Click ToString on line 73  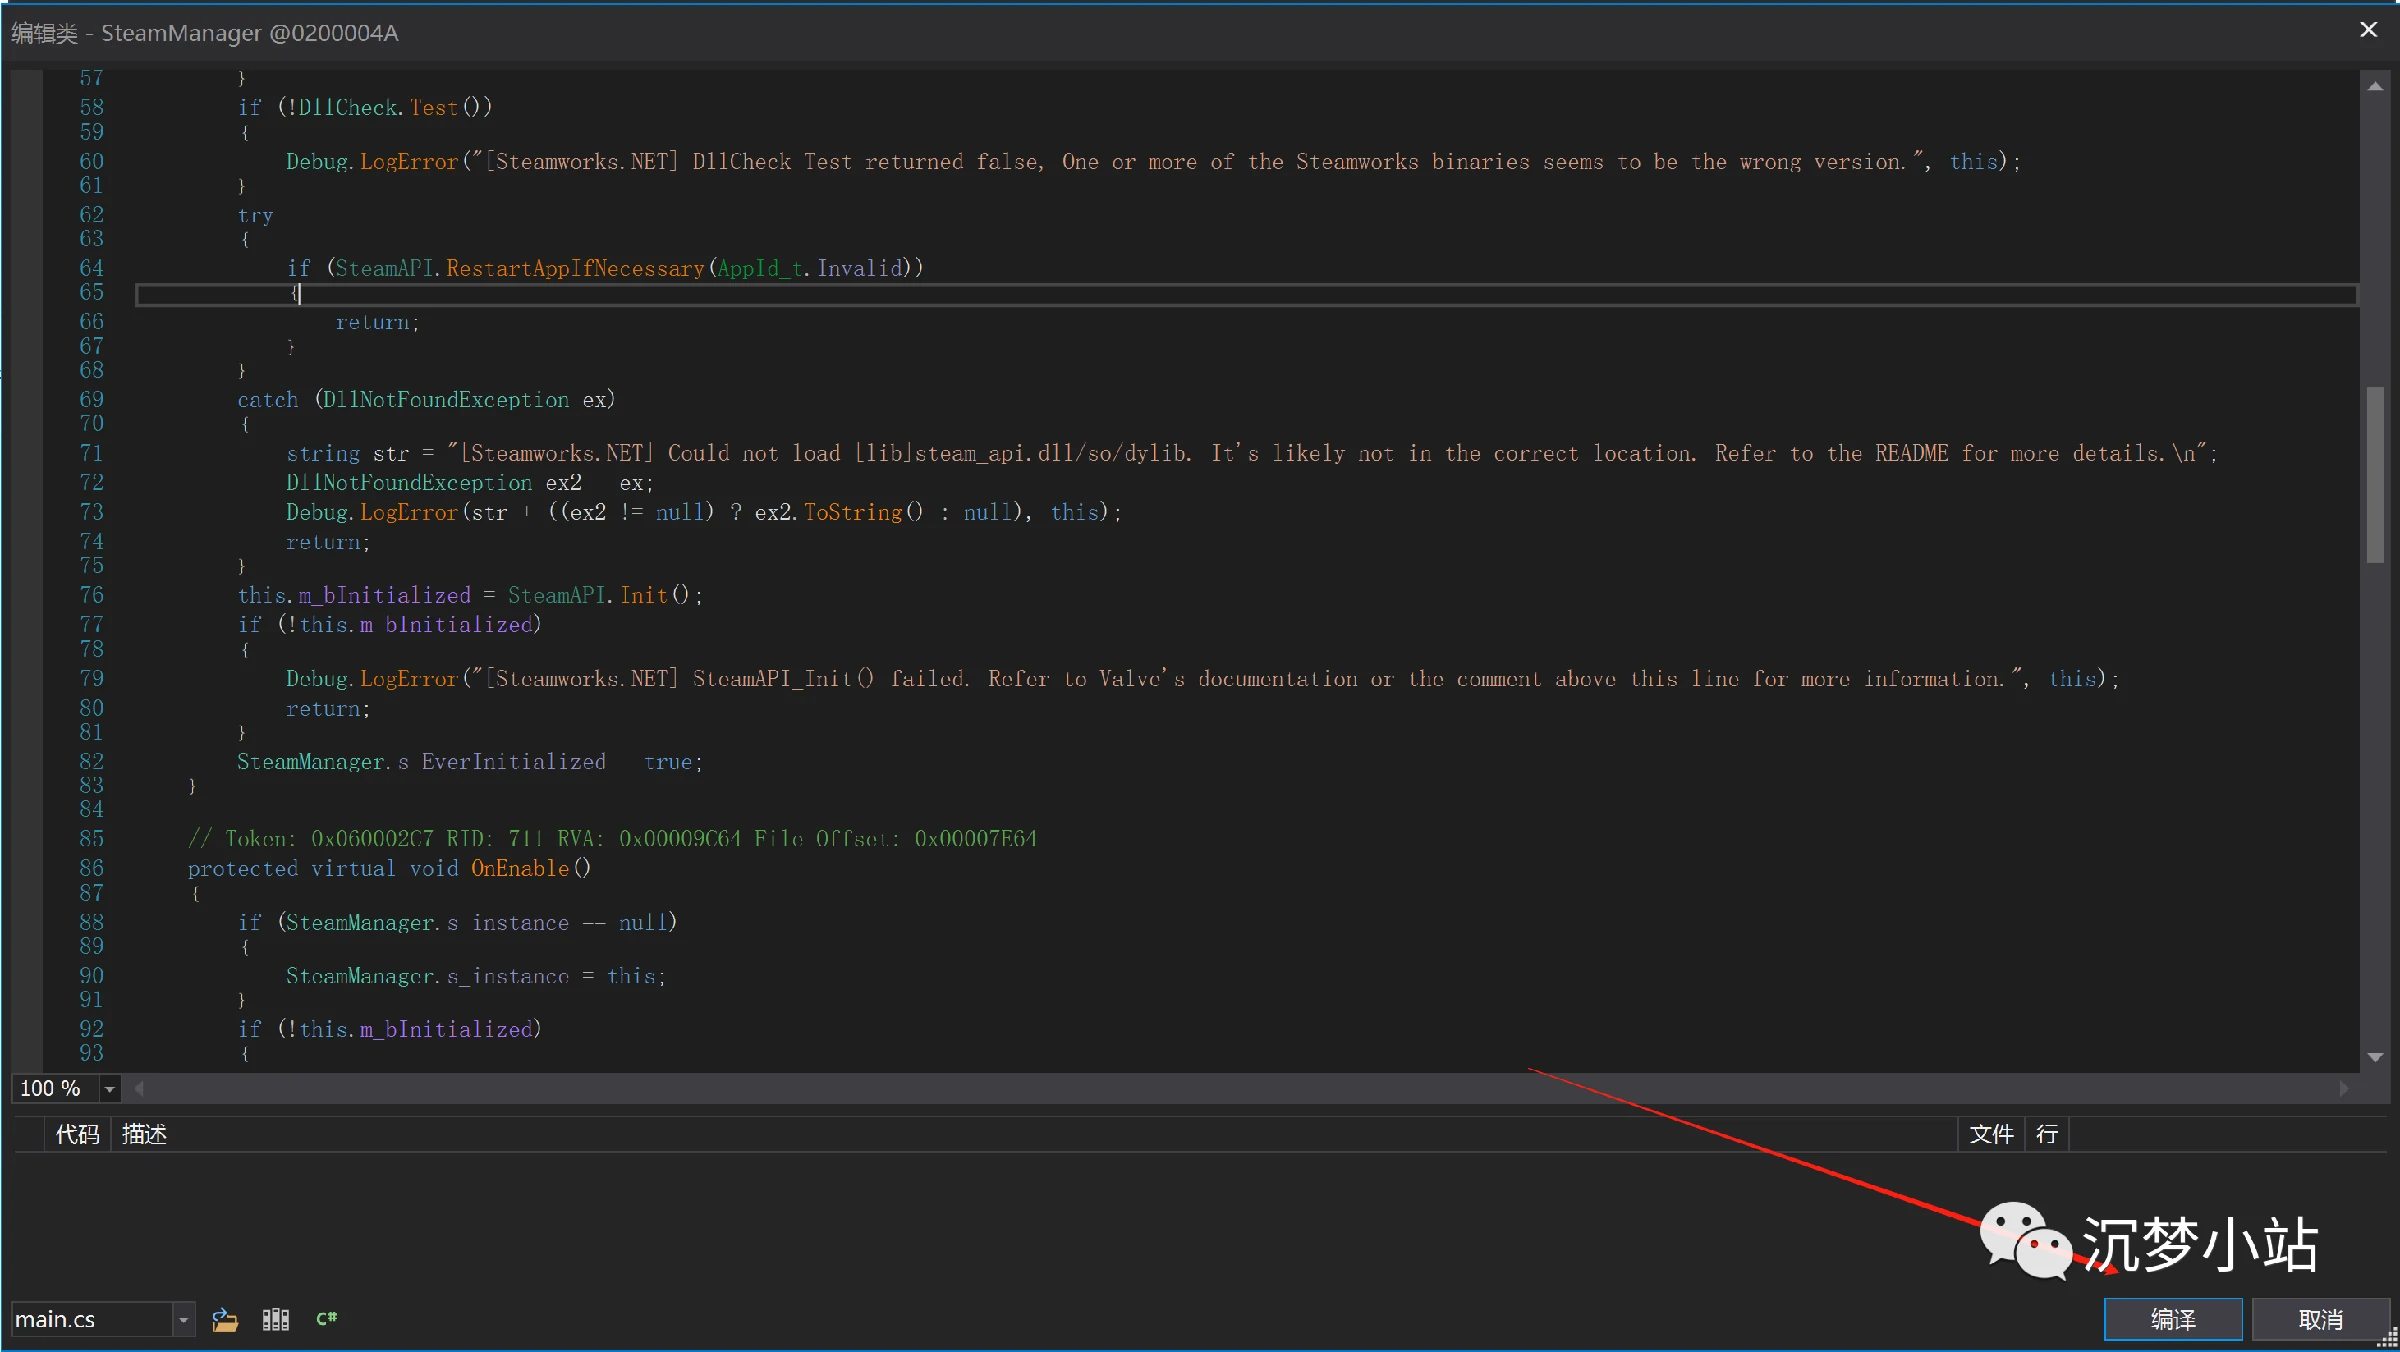(853, 512)
